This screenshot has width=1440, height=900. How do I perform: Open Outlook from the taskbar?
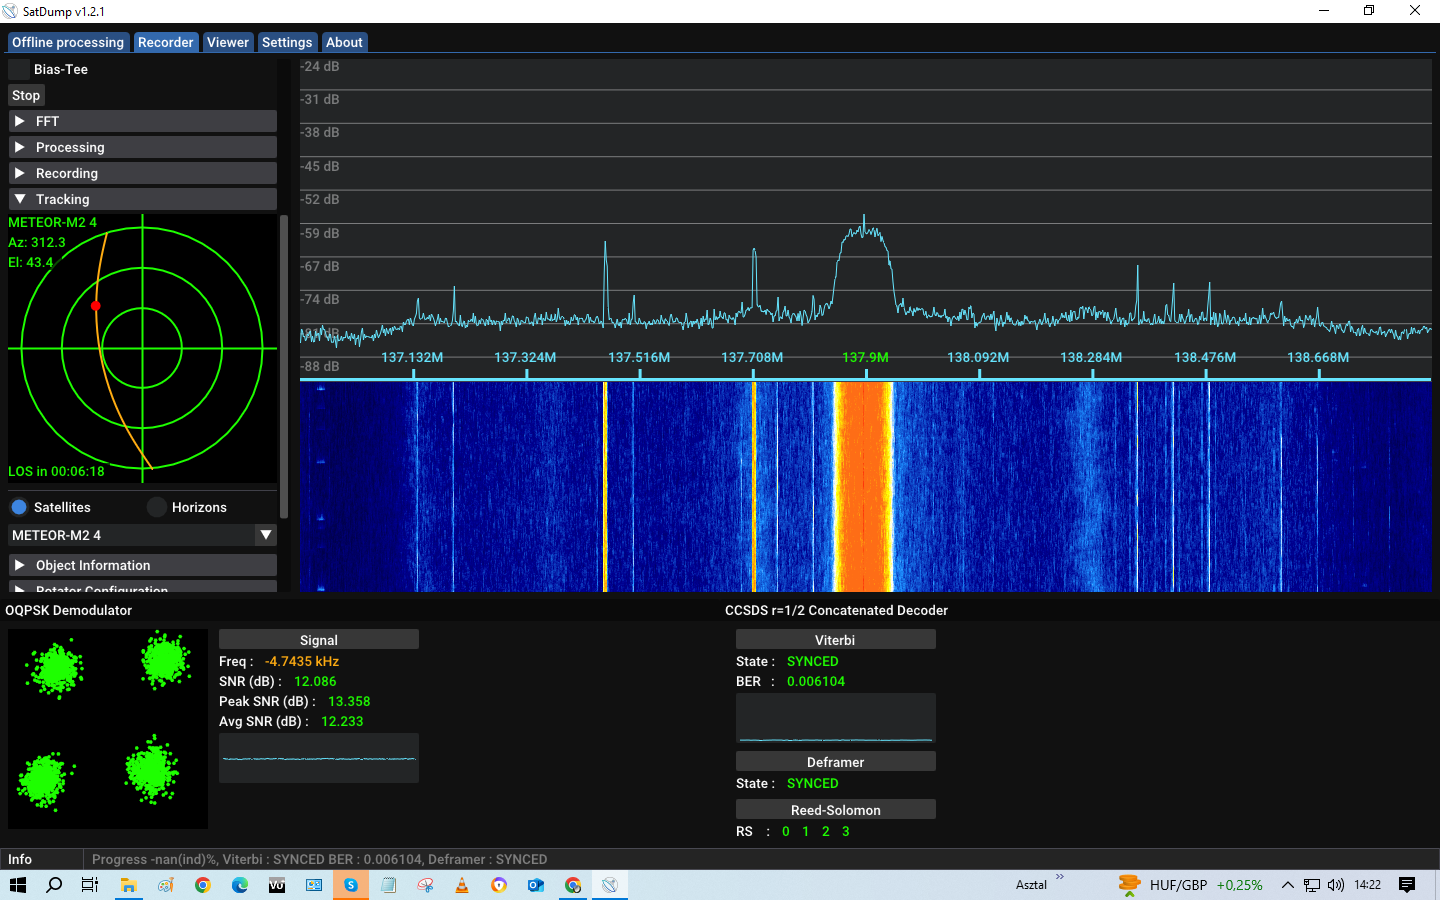(x=536, y=885)
